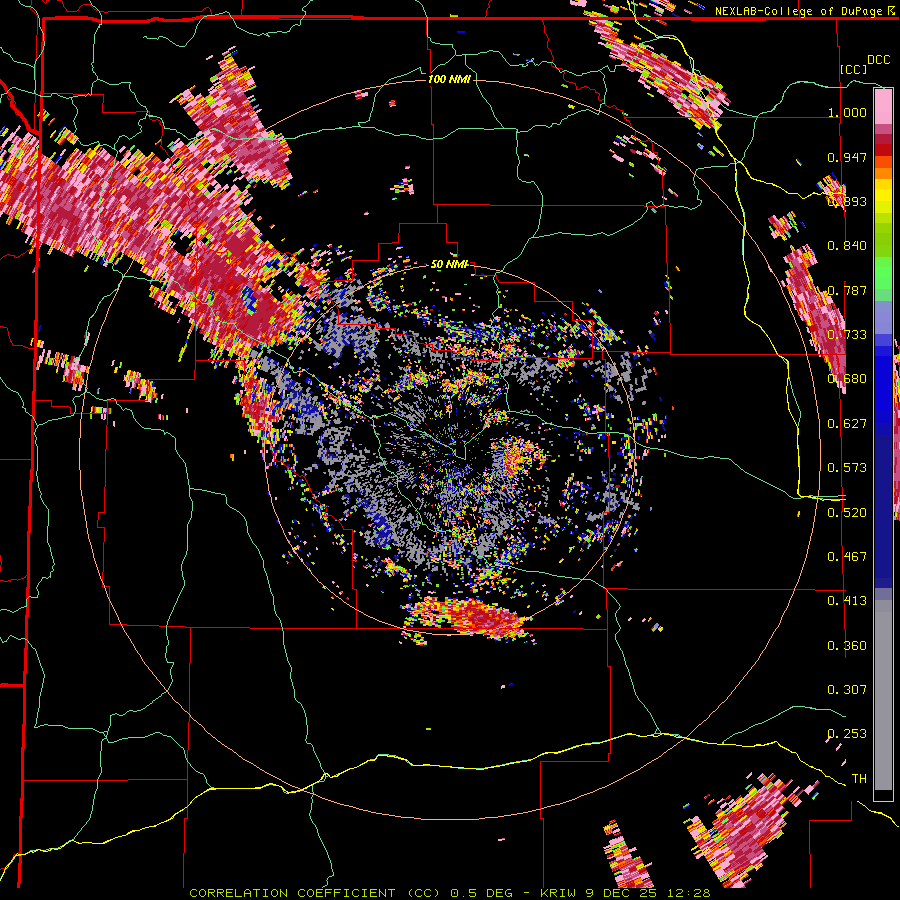Image resolution: width=900 pixels, height=900 pixels.
Task: Click the 50 NMI range ring label
Action: 449,264
